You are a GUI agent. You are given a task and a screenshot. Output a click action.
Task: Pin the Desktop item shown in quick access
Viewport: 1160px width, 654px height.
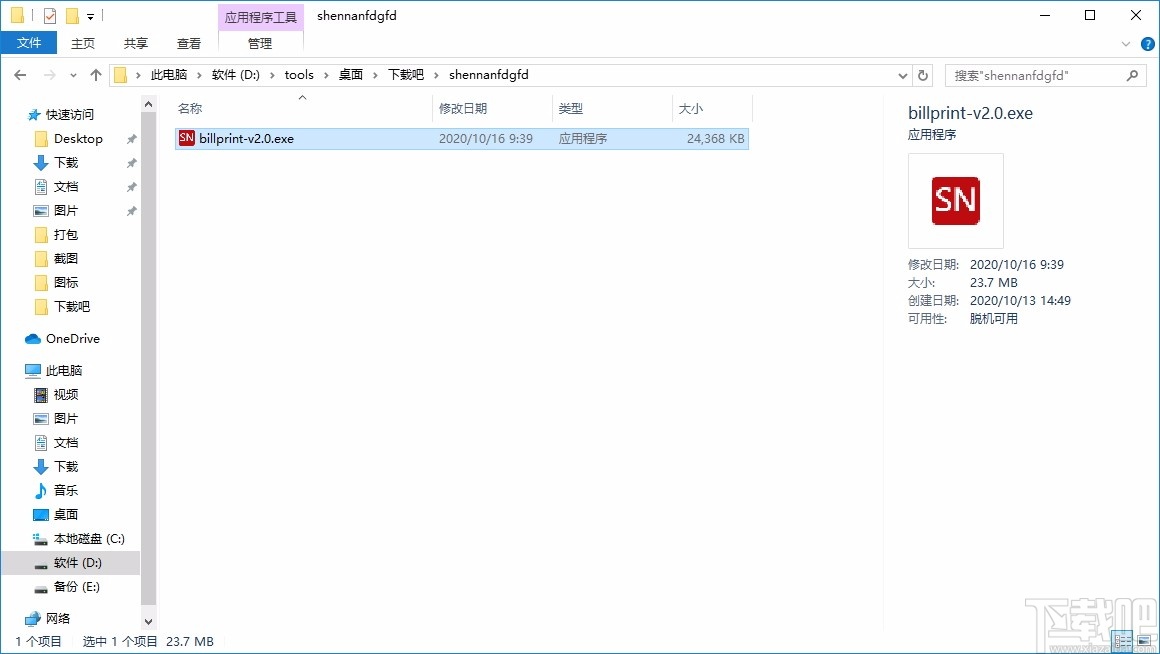click(130, 138)
